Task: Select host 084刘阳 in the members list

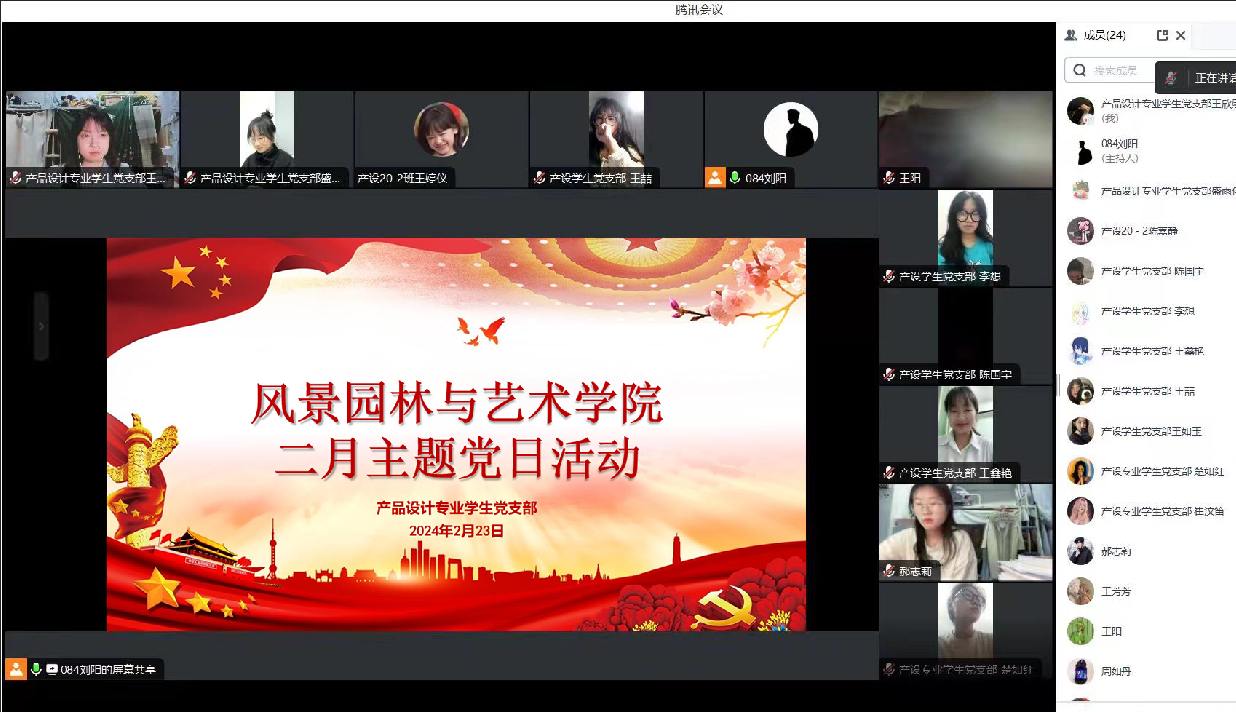Action: coord(1120,150)
